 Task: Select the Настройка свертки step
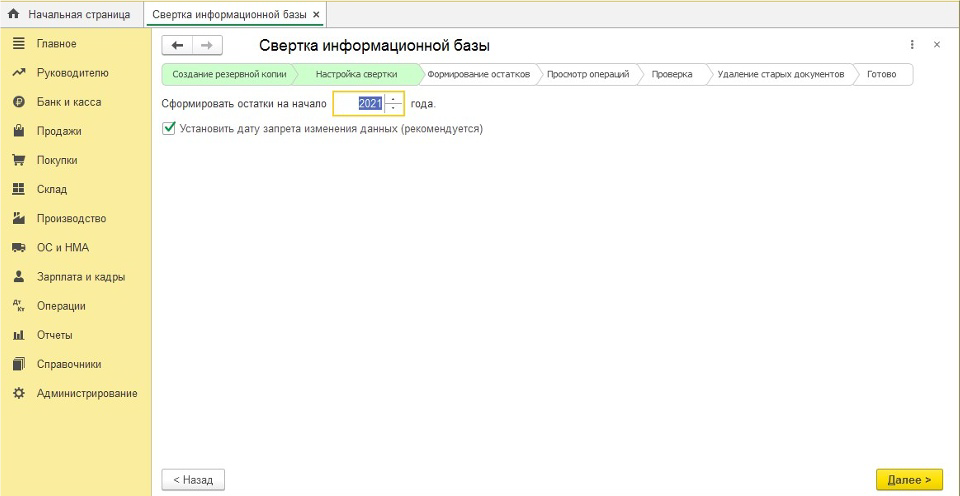tap(356, 74)
